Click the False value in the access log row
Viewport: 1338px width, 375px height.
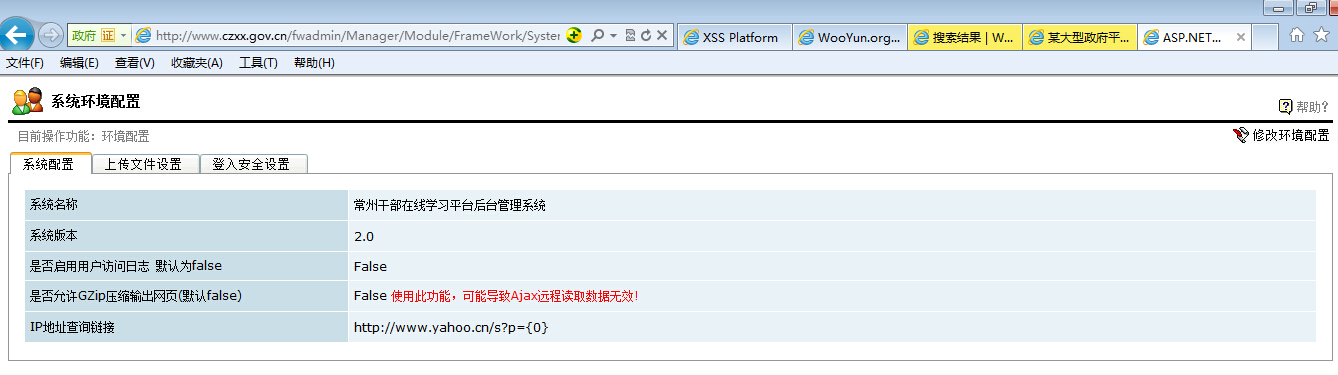(x=370, y=267)
